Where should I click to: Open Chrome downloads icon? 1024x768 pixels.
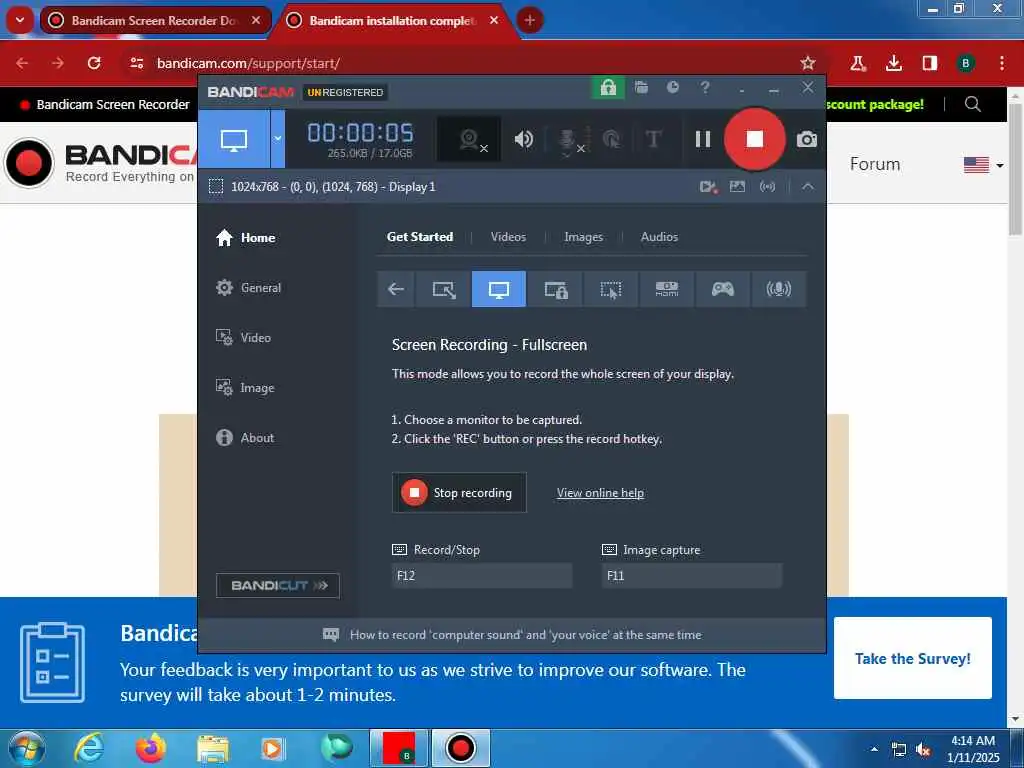click(893, 63)
